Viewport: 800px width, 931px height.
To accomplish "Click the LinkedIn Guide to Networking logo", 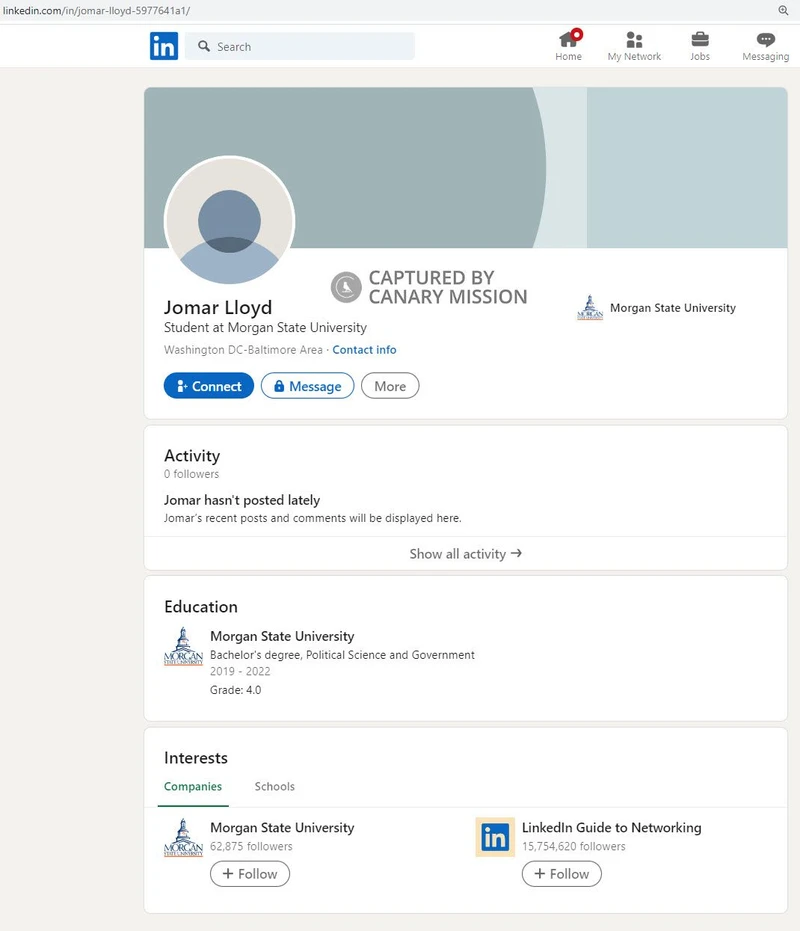I will tap(495, 837).
